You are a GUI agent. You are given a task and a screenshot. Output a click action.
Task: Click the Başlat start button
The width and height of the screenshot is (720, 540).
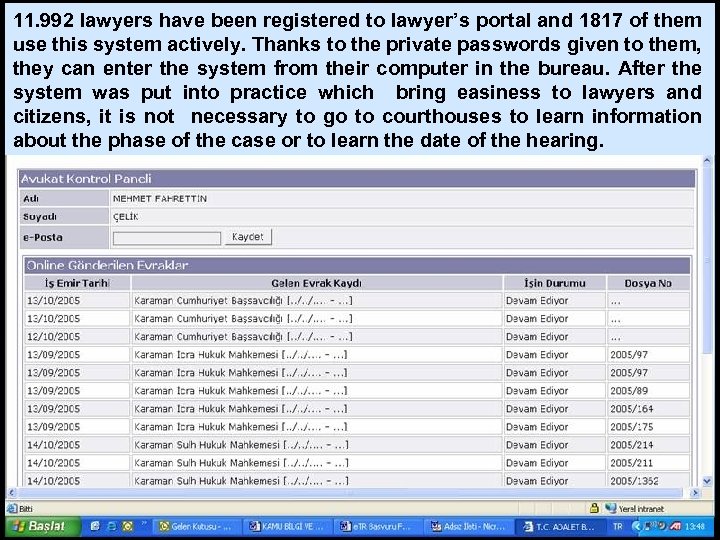42,526
